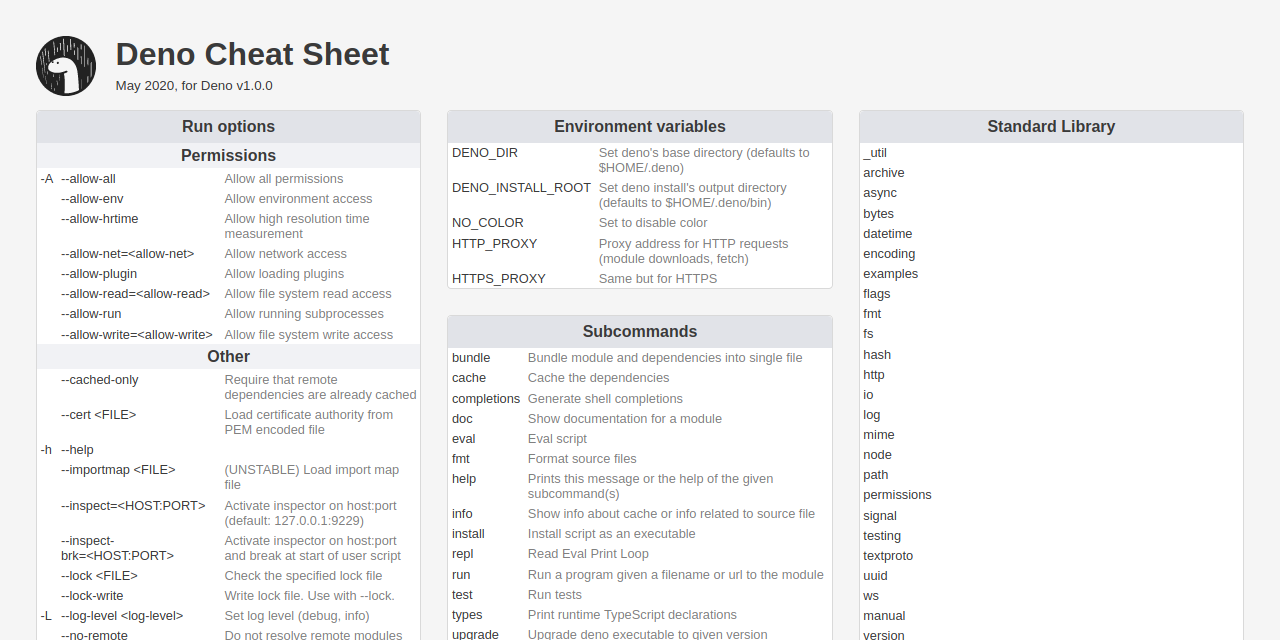
Task: Click the 'Standard Library' panel header
Action: click(x=1050, y=126)
